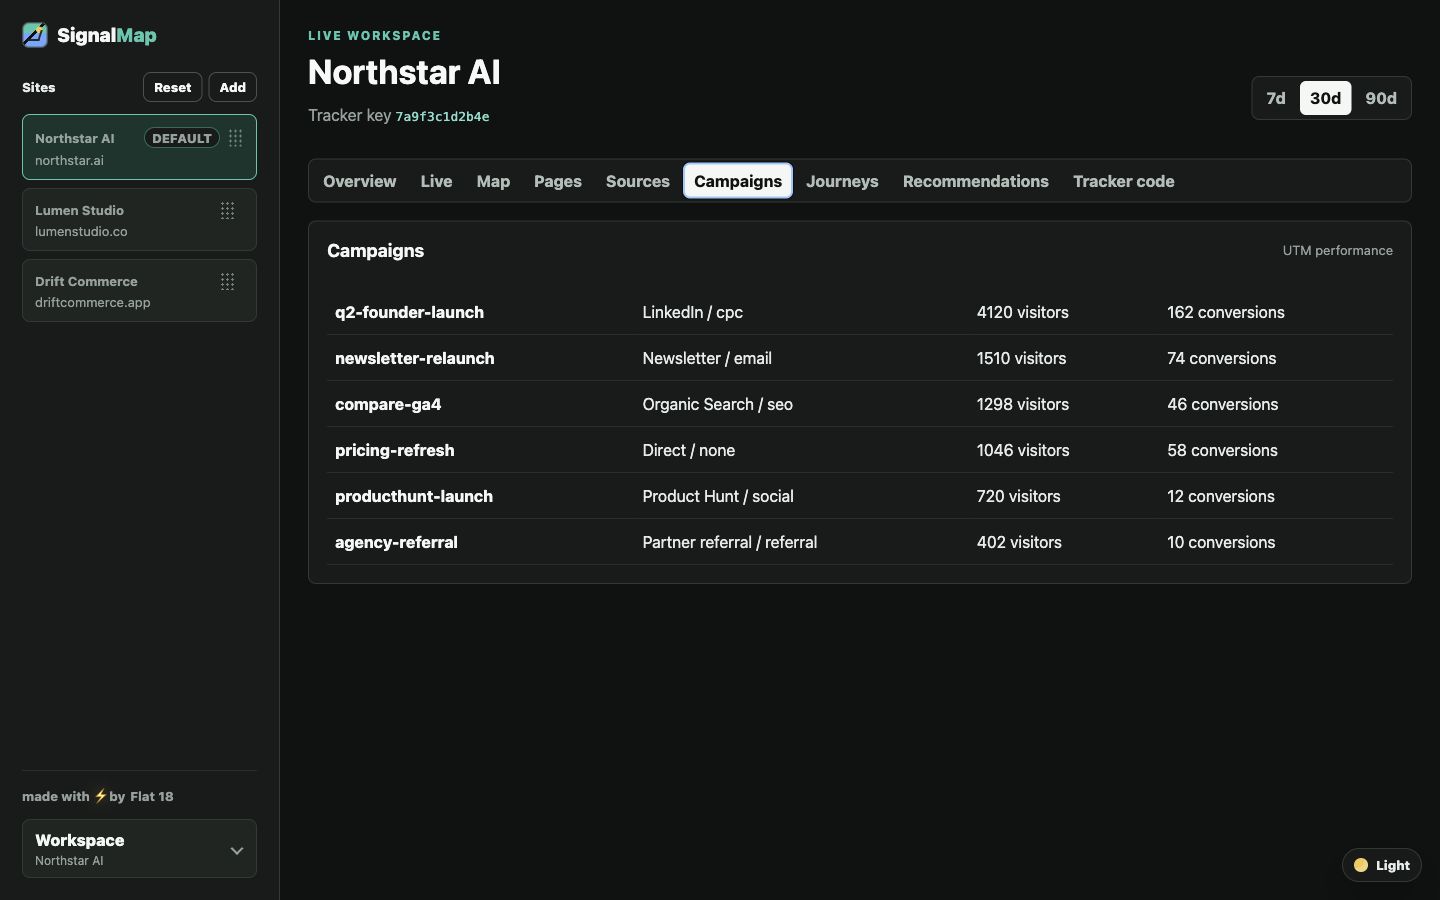1440x900 pixels.
Task: Click the 4120 visitors value
Action: [x=1022, y=312]
